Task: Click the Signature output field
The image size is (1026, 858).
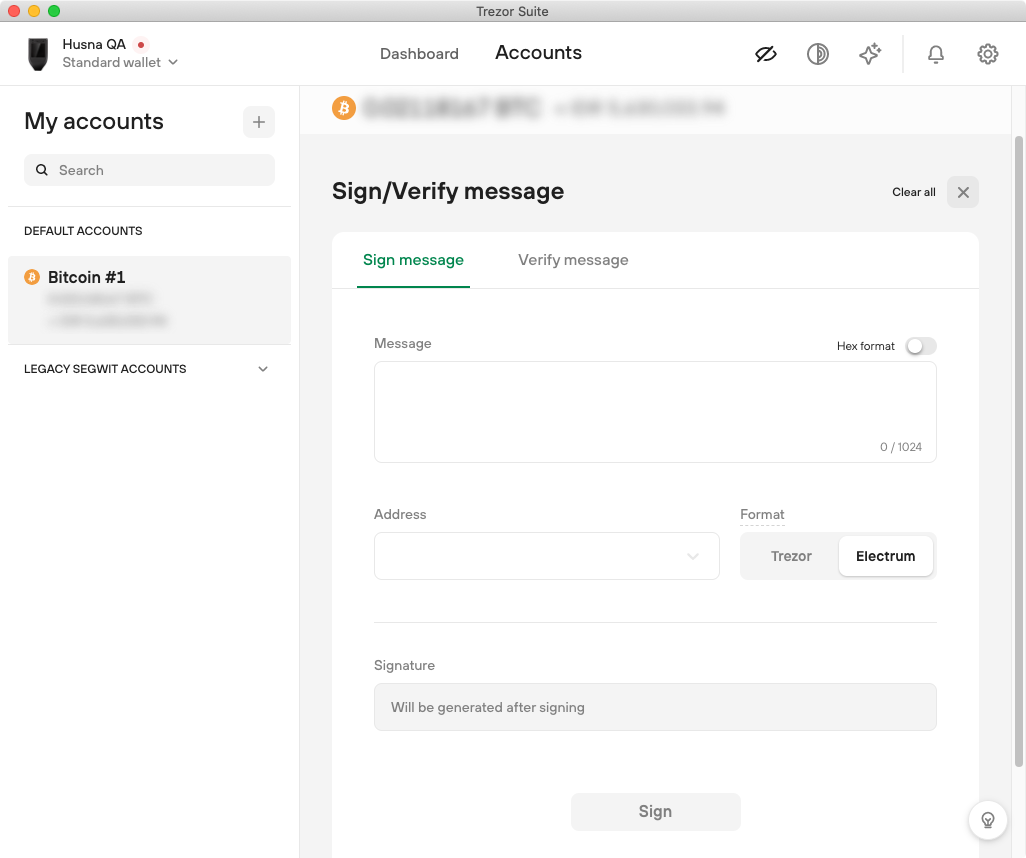Action: coord(656,707)
